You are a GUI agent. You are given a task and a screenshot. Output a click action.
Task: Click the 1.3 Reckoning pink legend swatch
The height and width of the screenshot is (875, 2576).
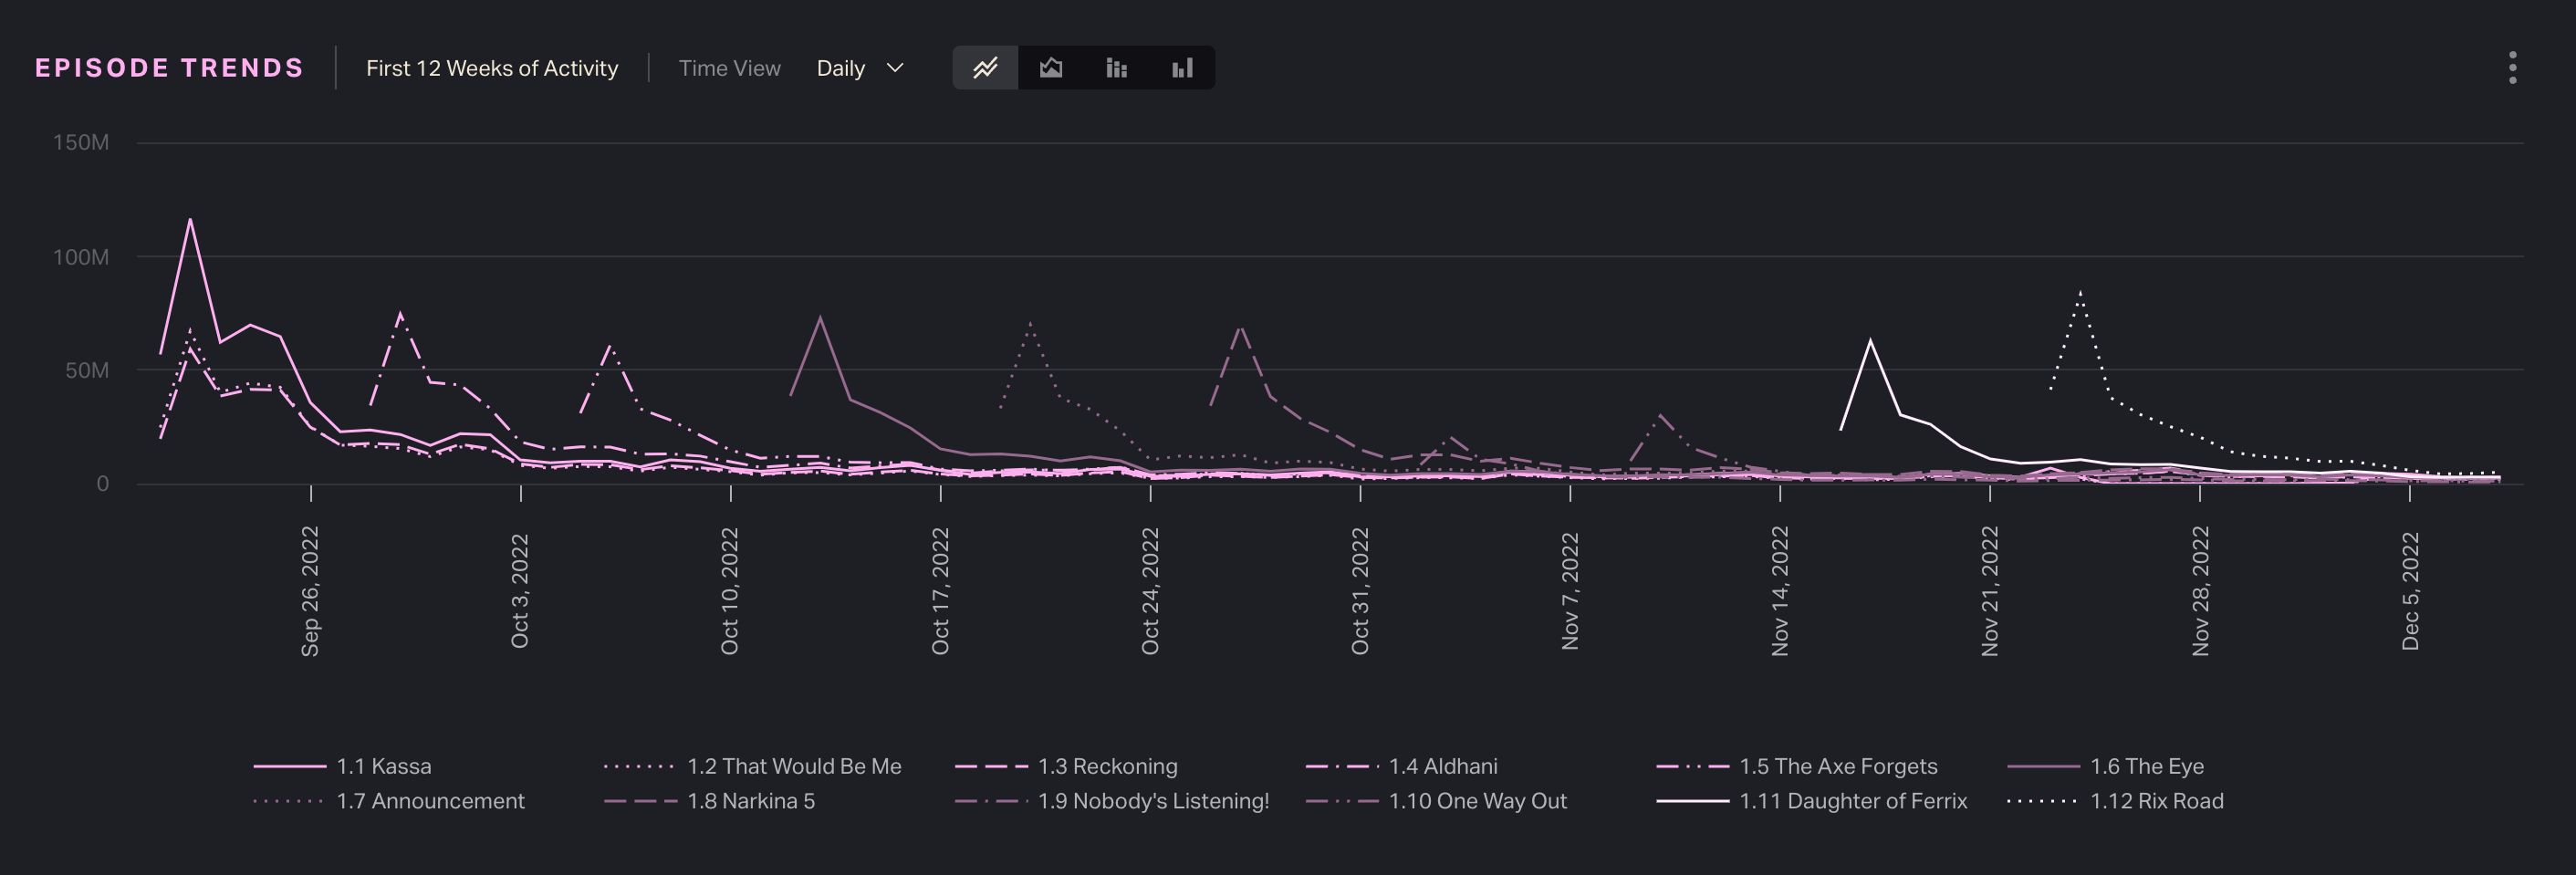[x=991, y=766]
